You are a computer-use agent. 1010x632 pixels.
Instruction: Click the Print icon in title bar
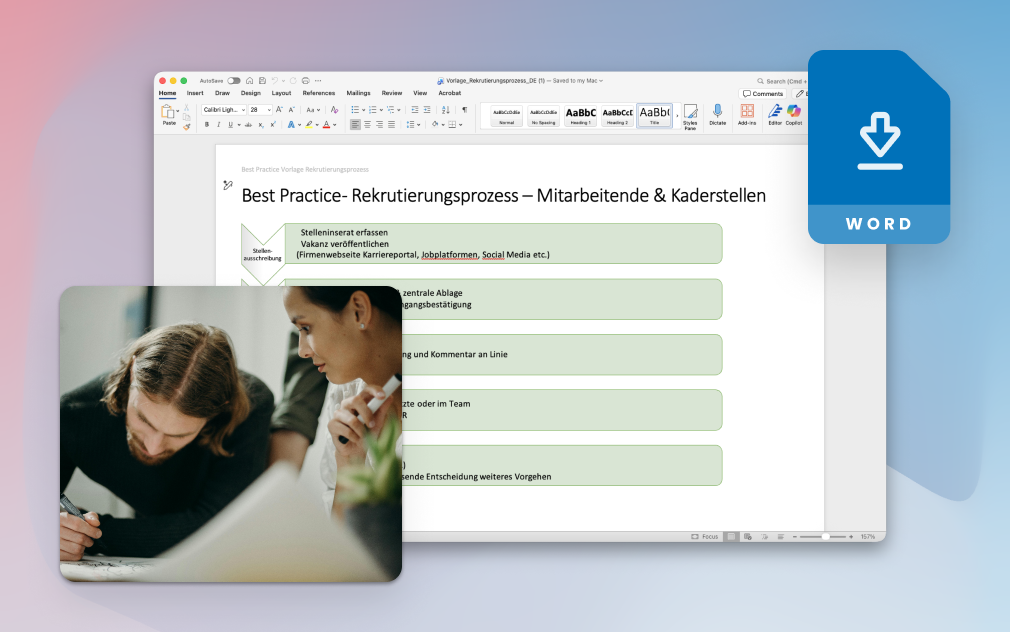pos(306,81)
